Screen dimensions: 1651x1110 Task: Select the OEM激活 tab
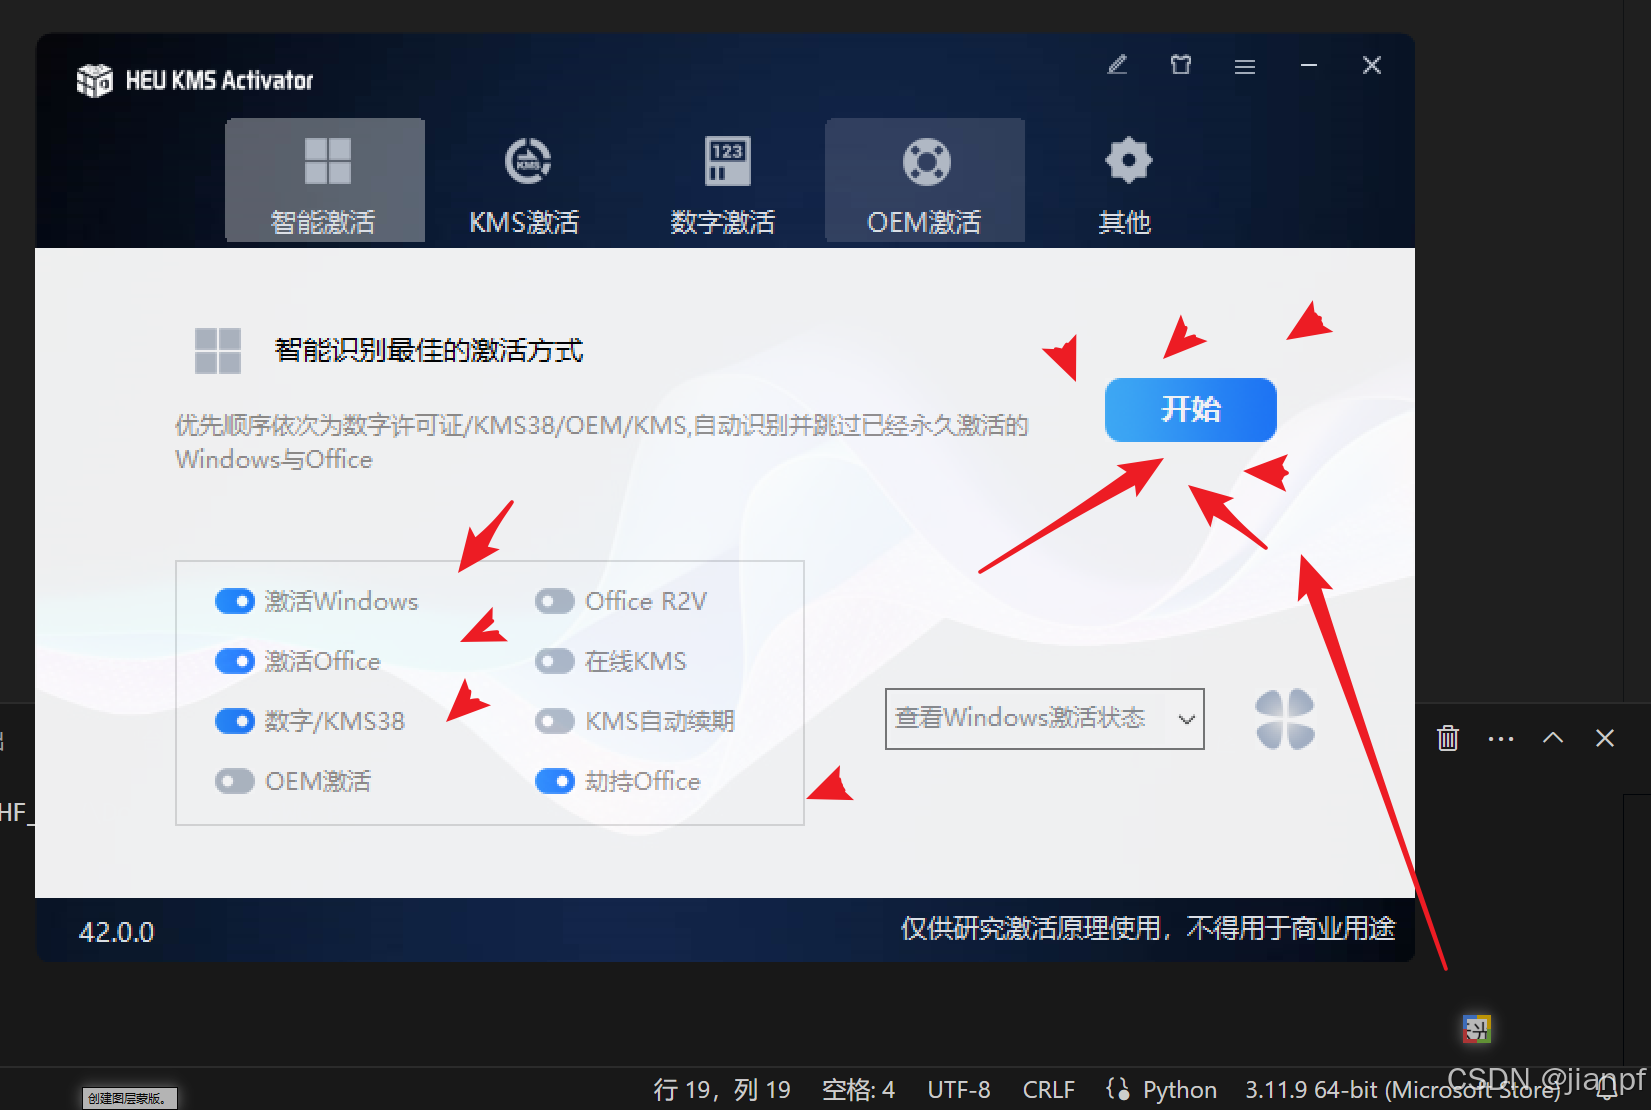click(x=925, y=181)
